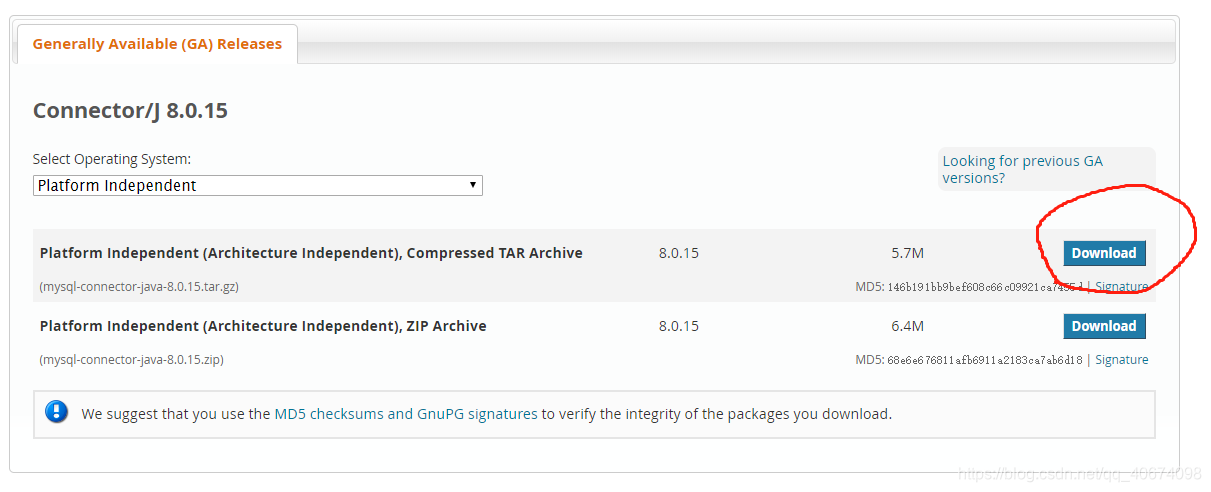1211x492 pixels.
Task: Click the blue exclamation info icon
Action: [x=57, y=412]
